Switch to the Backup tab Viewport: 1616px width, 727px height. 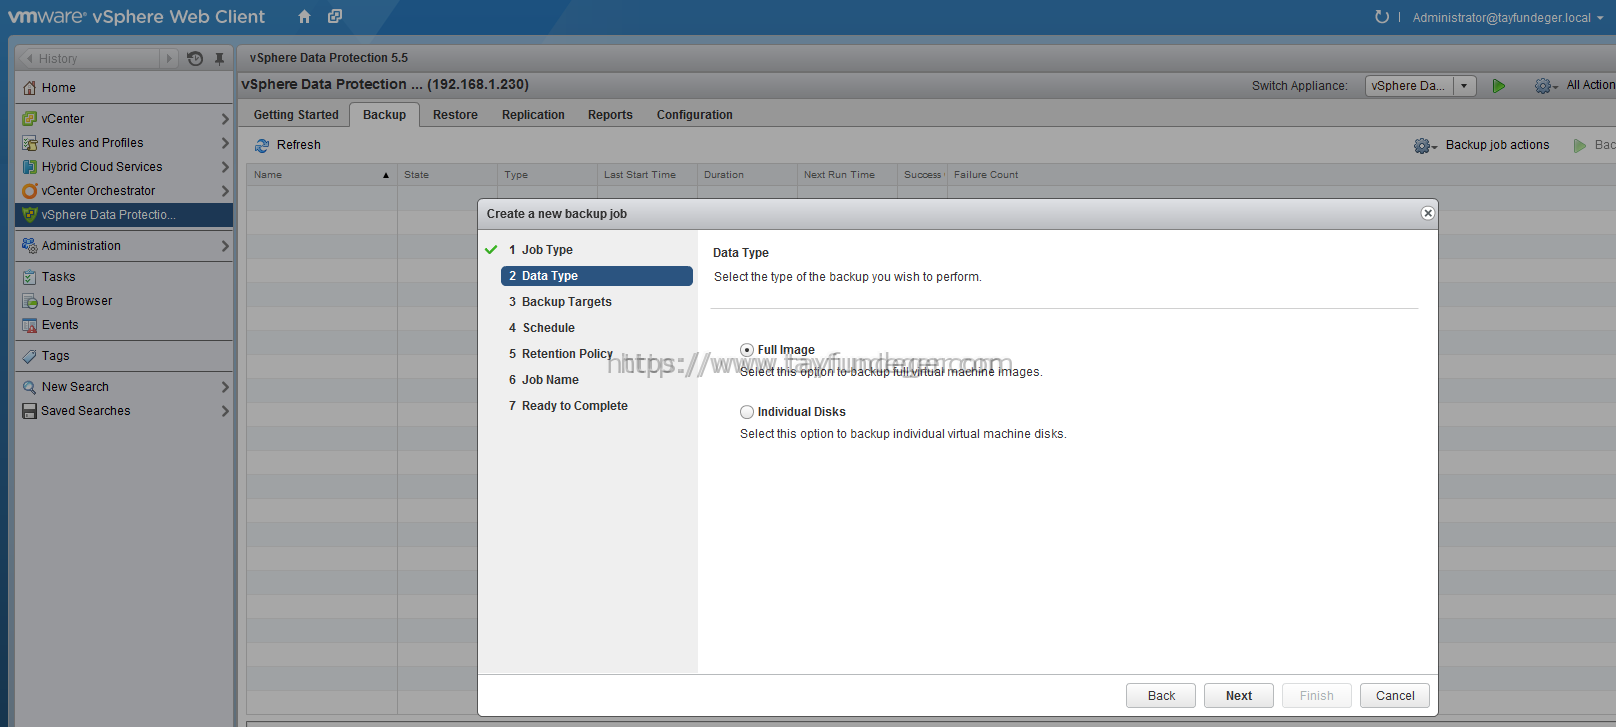[x=384, y=115]
